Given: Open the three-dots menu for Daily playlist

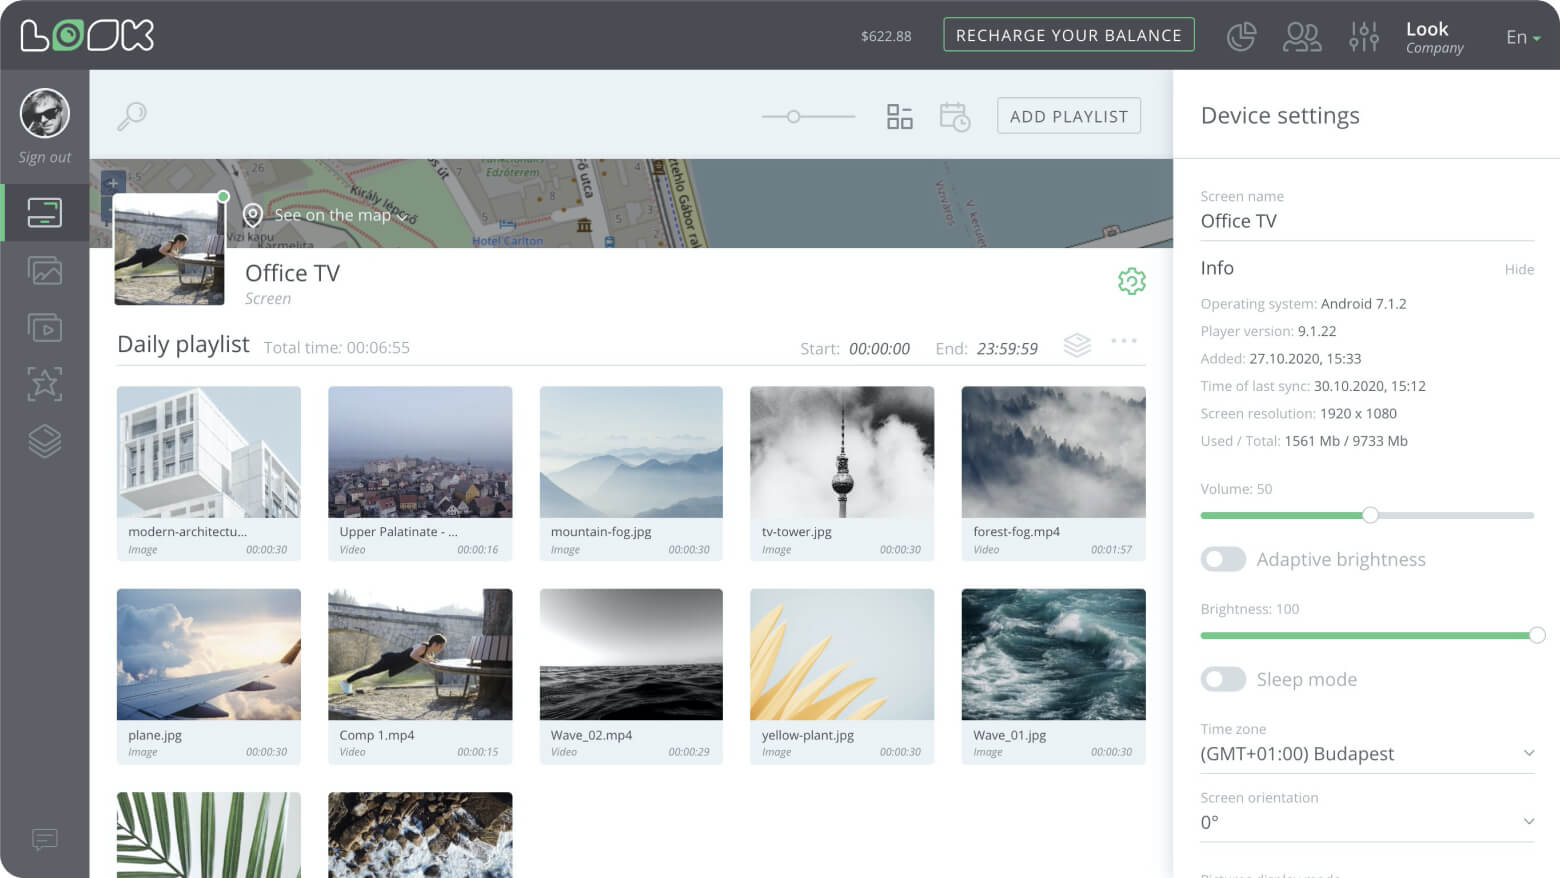Looking at the screenshot, I should pos(1124,341).
